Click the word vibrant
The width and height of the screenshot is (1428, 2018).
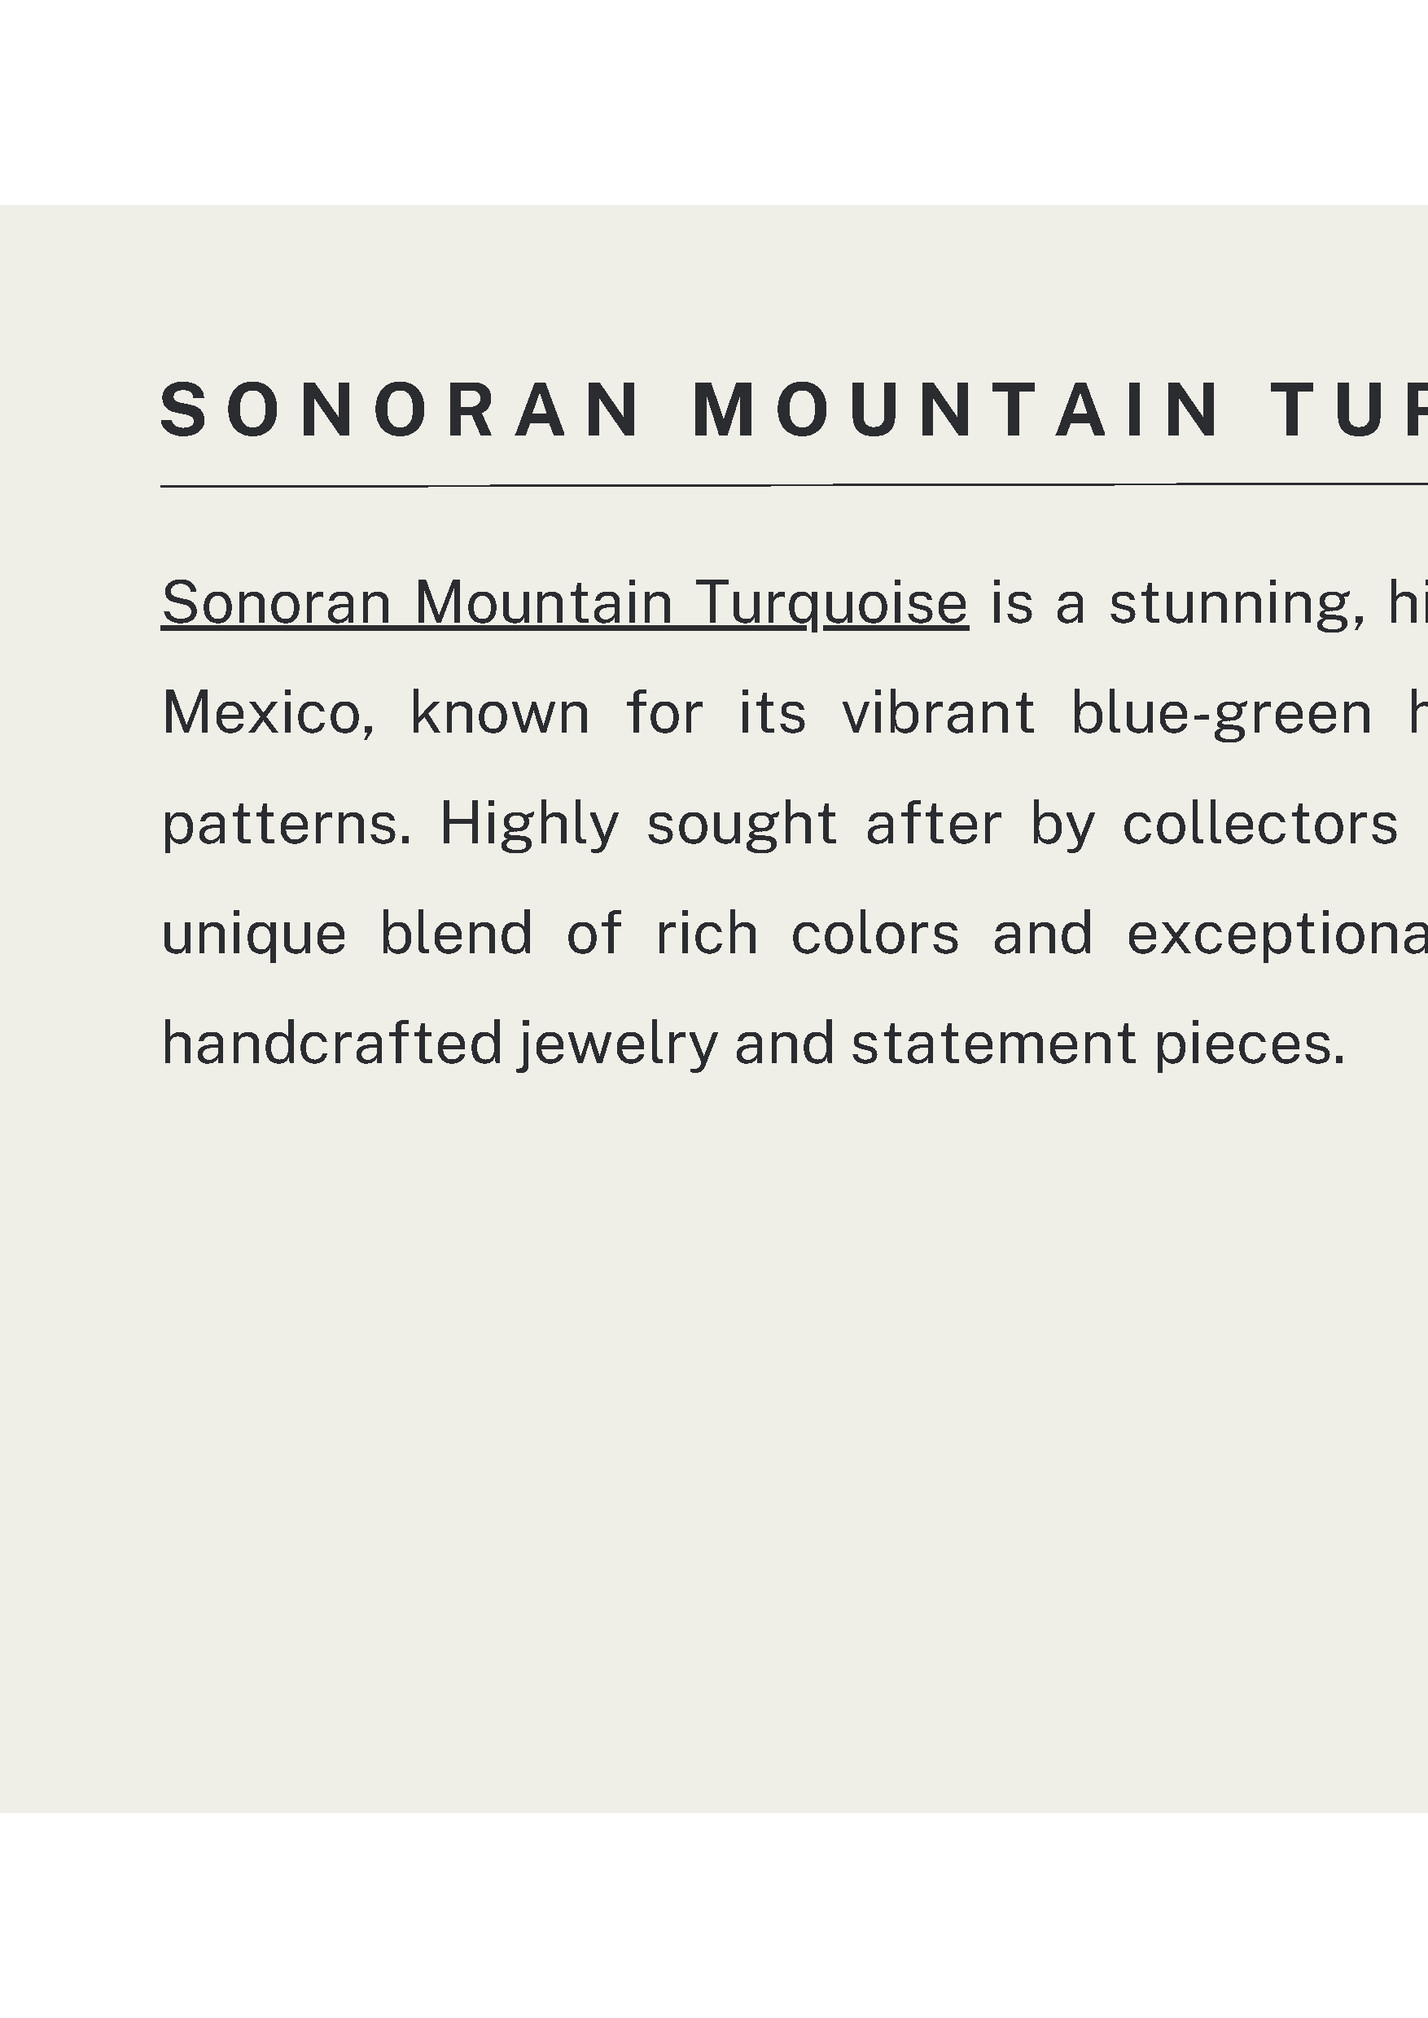[x=938, y=714]
